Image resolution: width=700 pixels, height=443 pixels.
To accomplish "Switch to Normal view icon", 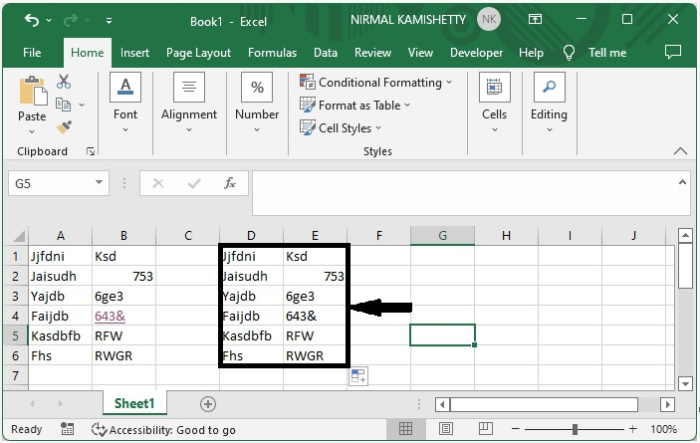I will point(405,429).
